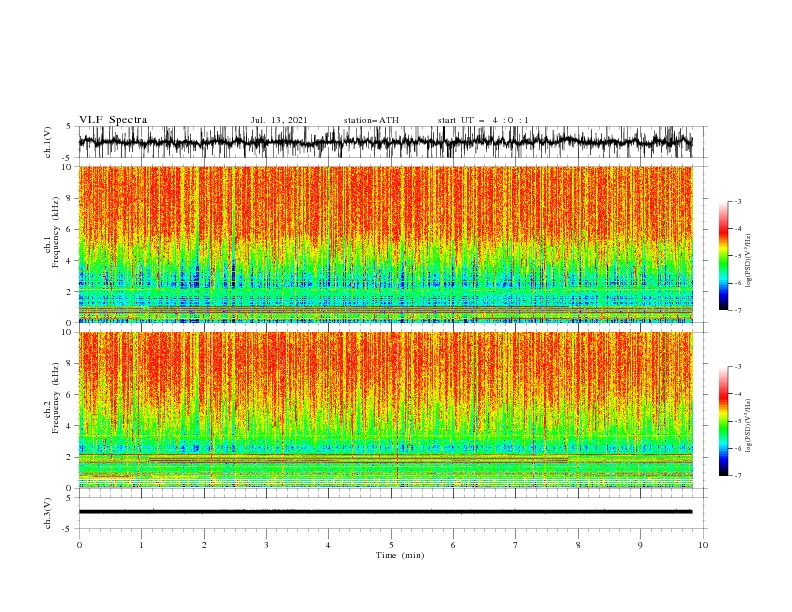
Task: Click the '-5' tick on ch.2 colorbar
Action: [737, 421]
